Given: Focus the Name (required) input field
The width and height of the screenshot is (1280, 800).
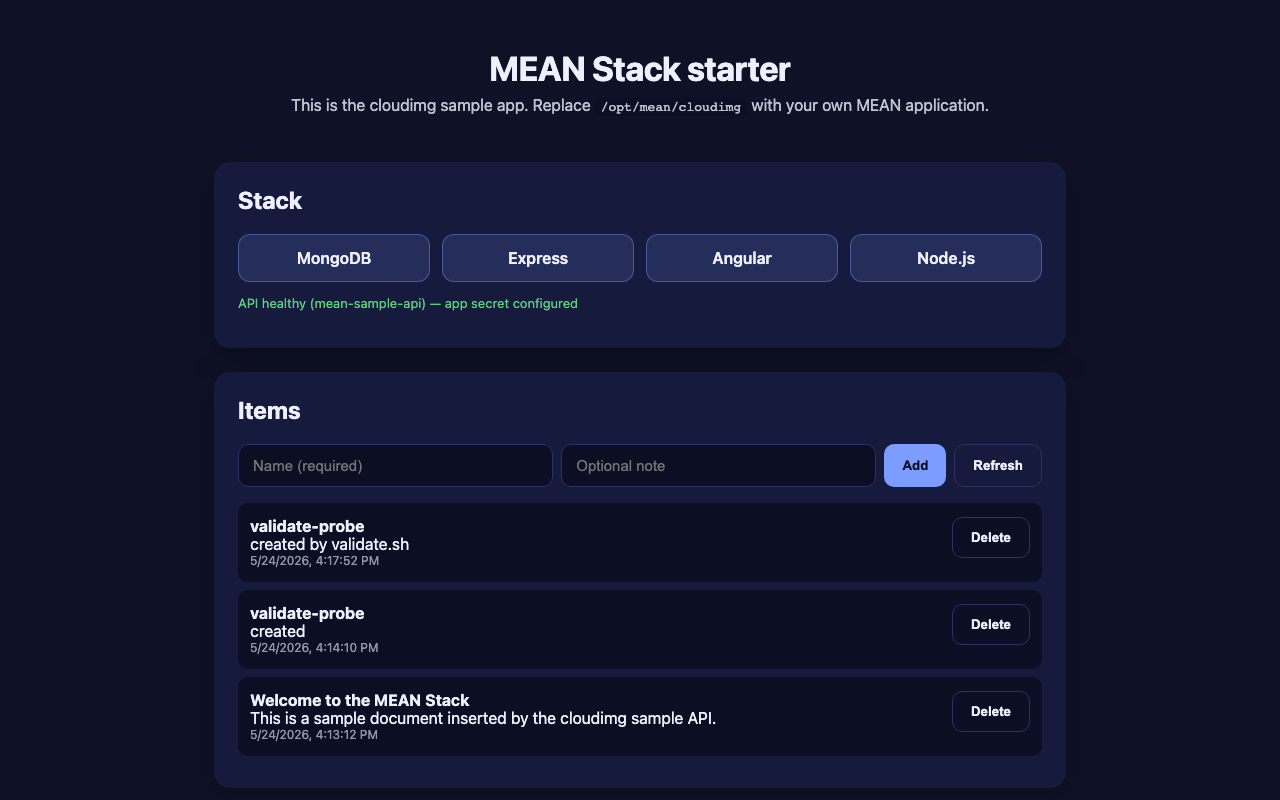Looking at the screenshot, I should (x=395, y=465).
